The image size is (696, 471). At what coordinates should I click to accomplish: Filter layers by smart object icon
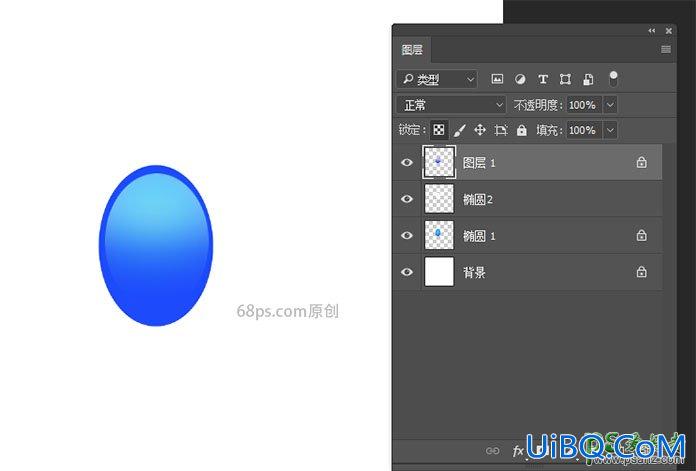click(588, 79)
